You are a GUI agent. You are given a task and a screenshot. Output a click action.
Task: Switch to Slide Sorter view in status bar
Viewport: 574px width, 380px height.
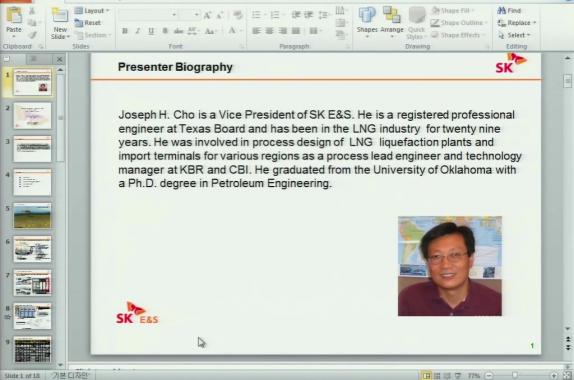437,376
